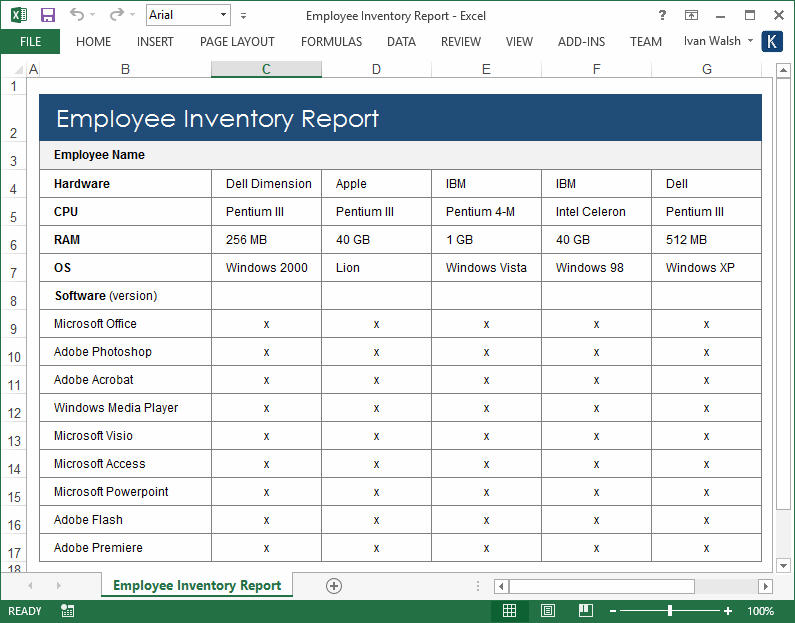Click the zoom slider handle
This screenshot has width=795, height=623.
tap(670, 611)
